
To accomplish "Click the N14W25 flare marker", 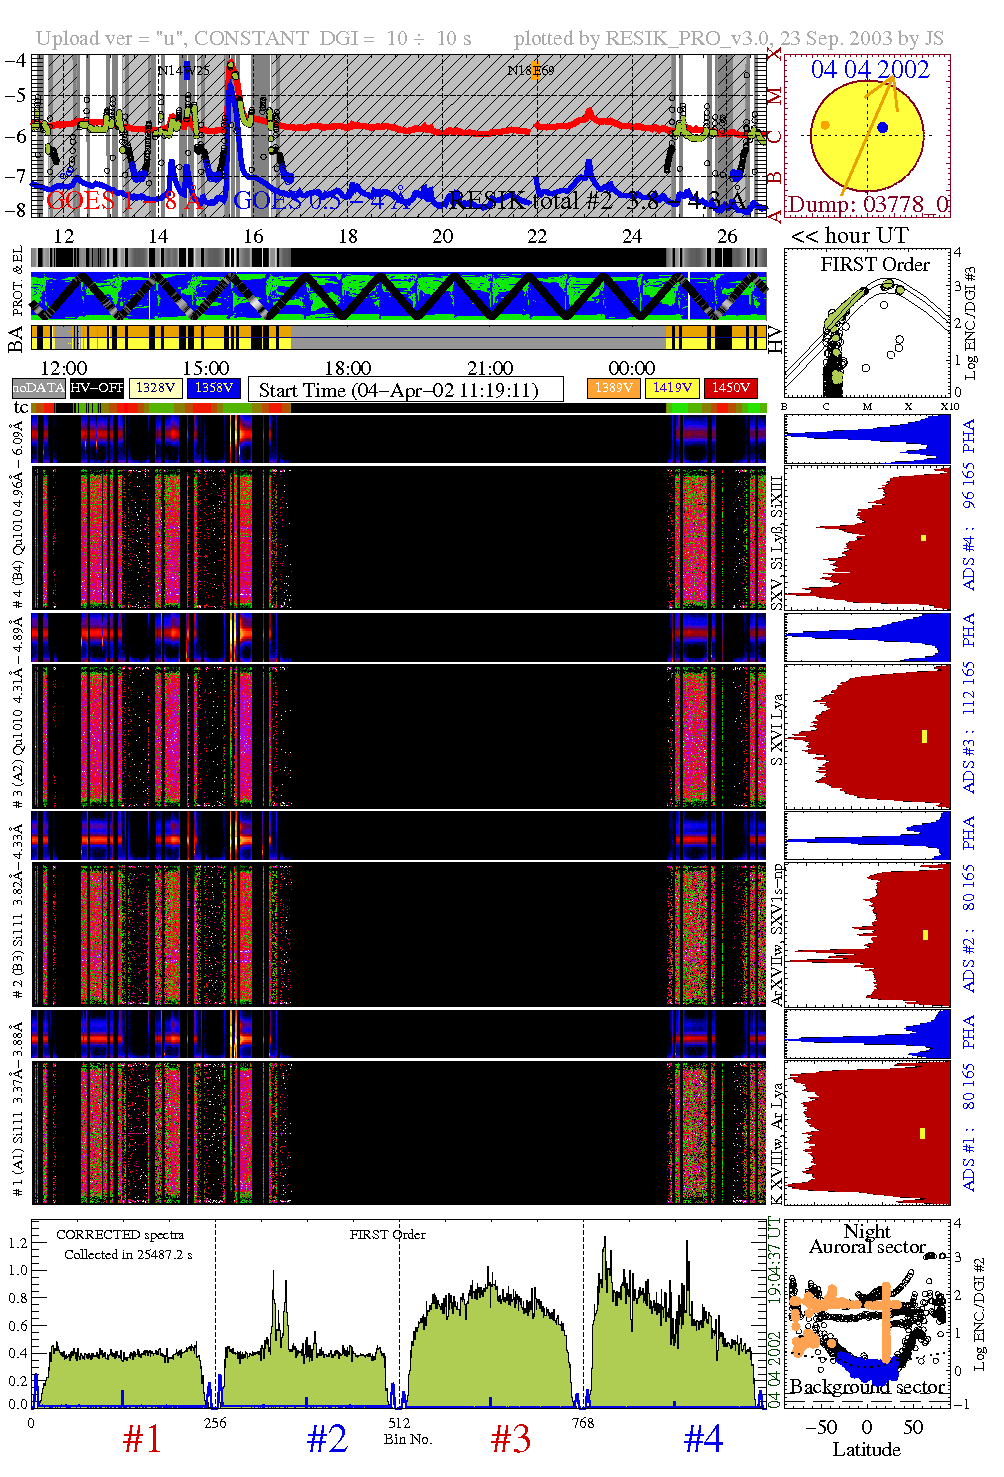I will [185, 70].
